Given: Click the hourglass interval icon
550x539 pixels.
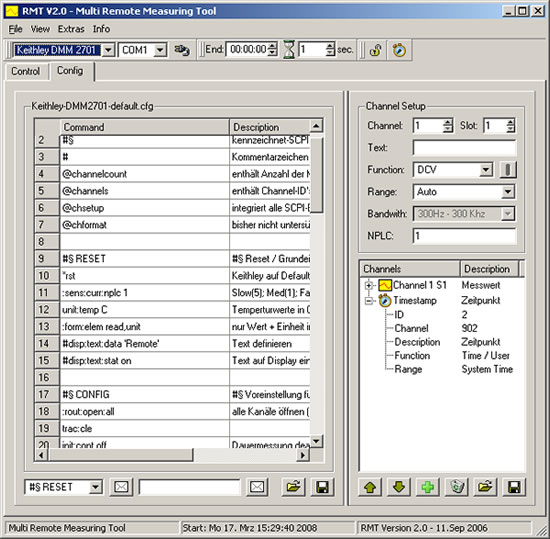Looking at the screenshot, I should [x=289, y=50].
